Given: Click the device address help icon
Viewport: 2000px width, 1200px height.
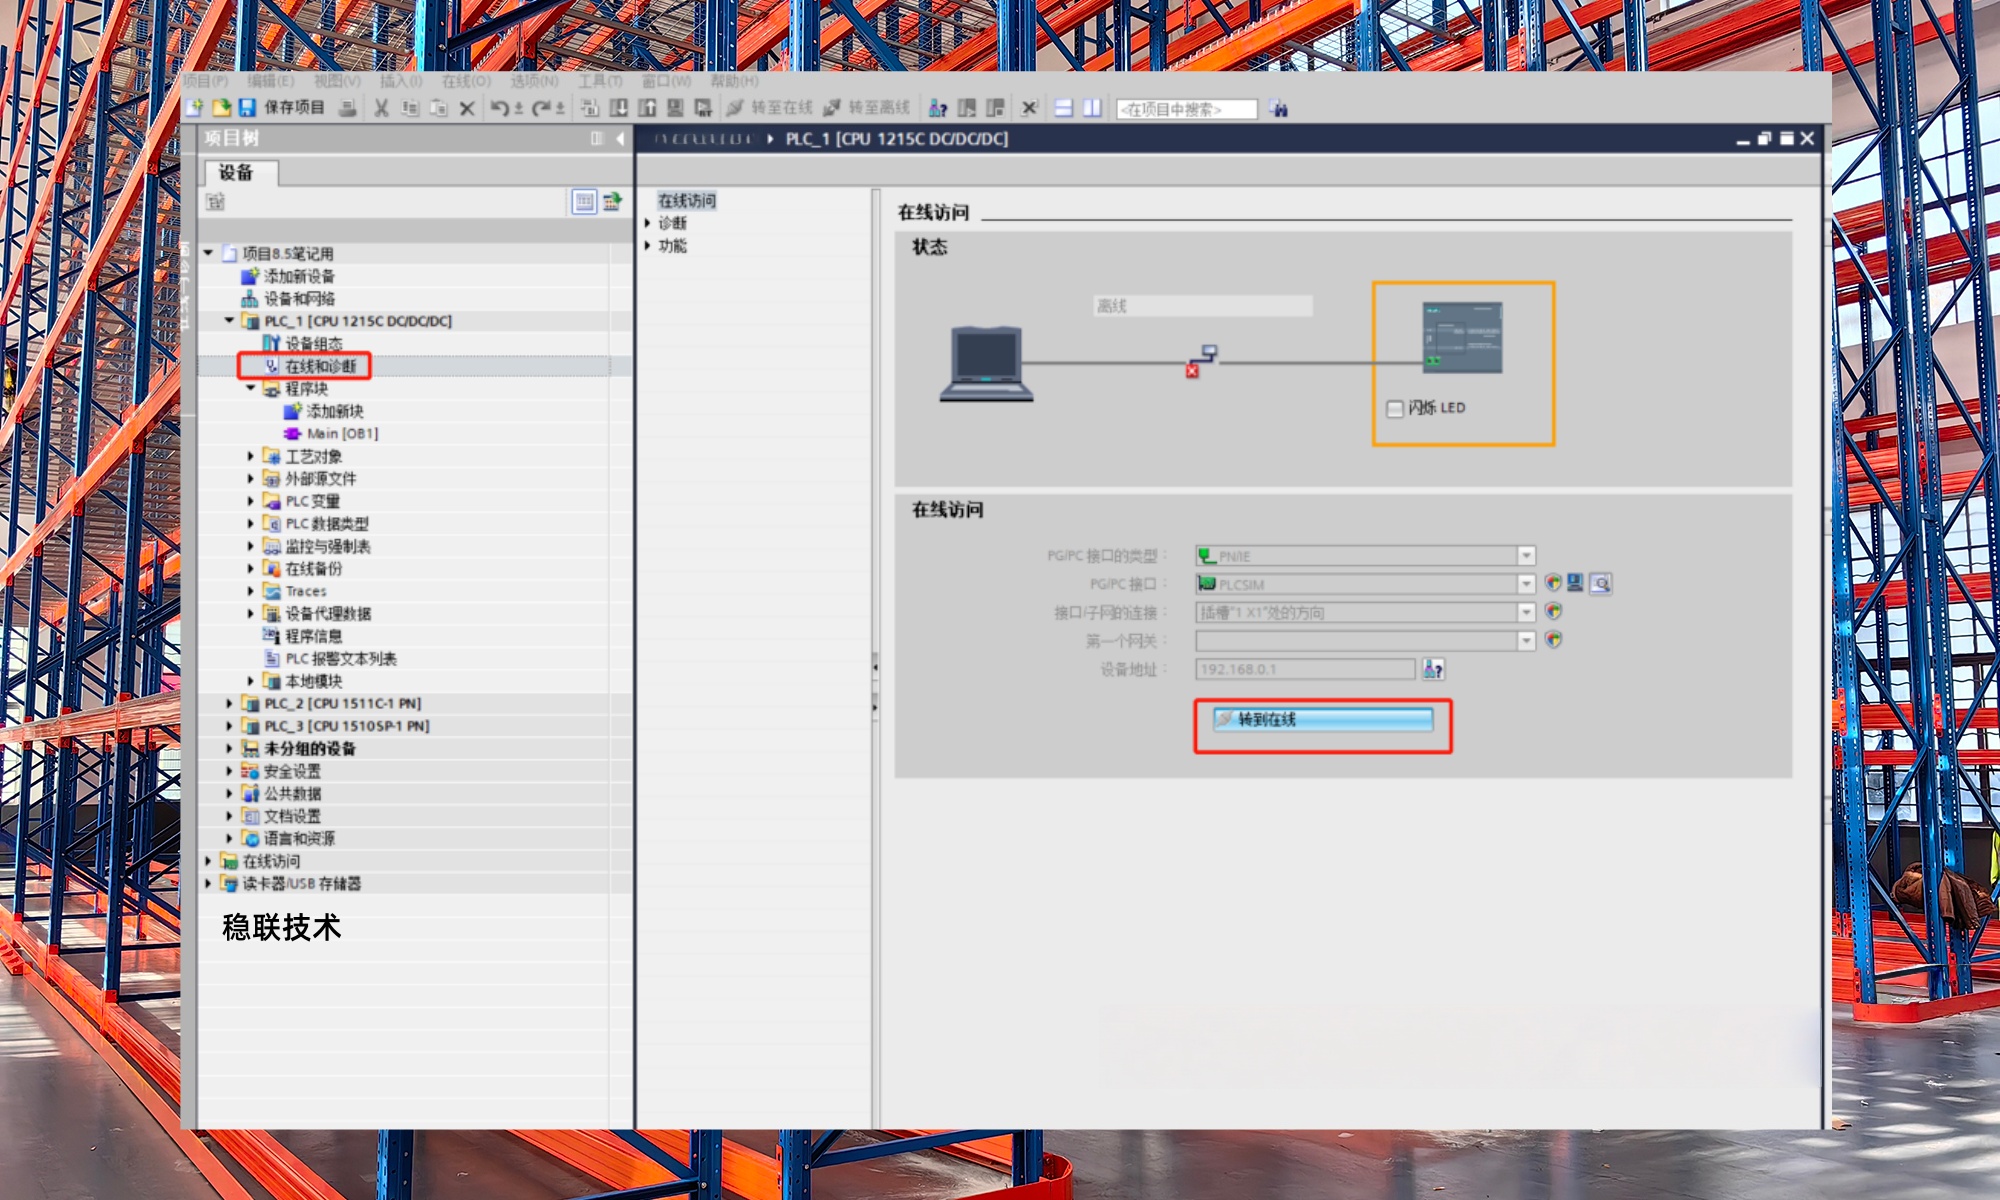Looking at the screenshot, I should tap(1433, 669).
